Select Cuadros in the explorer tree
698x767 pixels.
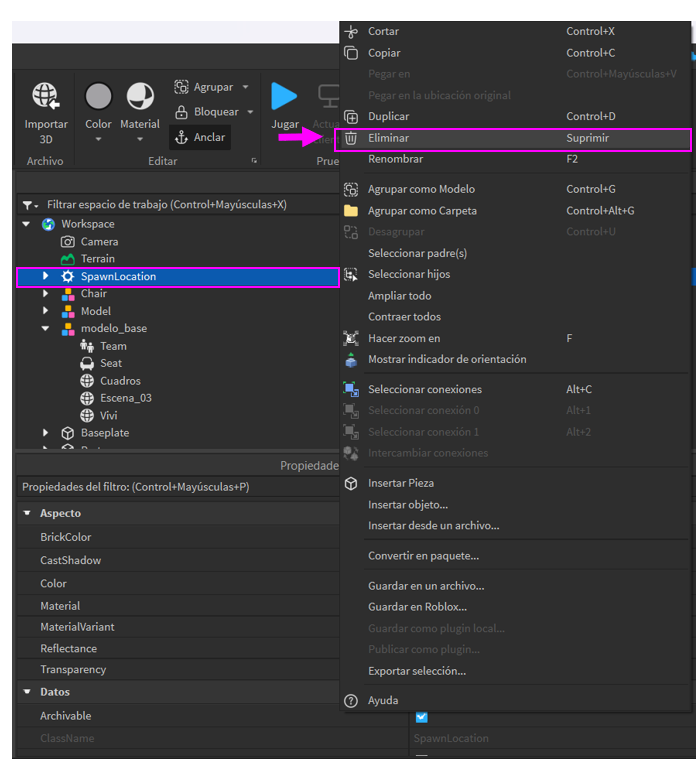click(120, 381)
